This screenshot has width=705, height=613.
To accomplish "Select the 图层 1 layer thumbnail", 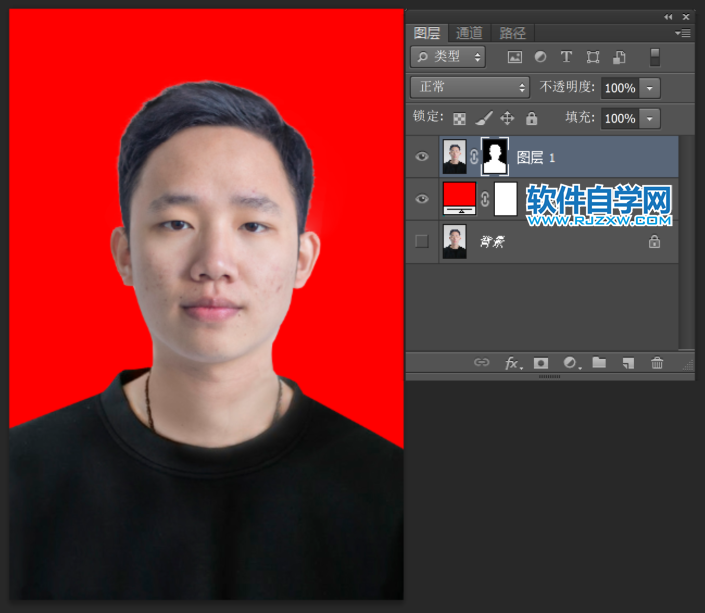I will click(x=455, y=157).
